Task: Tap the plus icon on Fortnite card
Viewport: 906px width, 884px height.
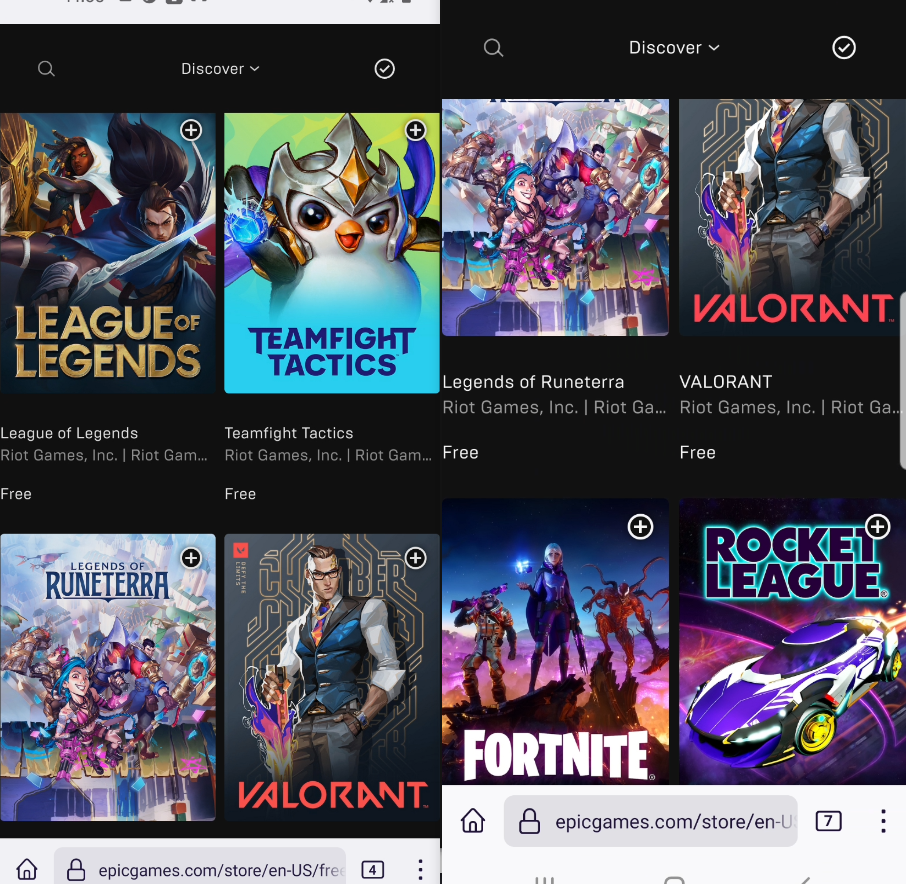Action: [640, 527]
